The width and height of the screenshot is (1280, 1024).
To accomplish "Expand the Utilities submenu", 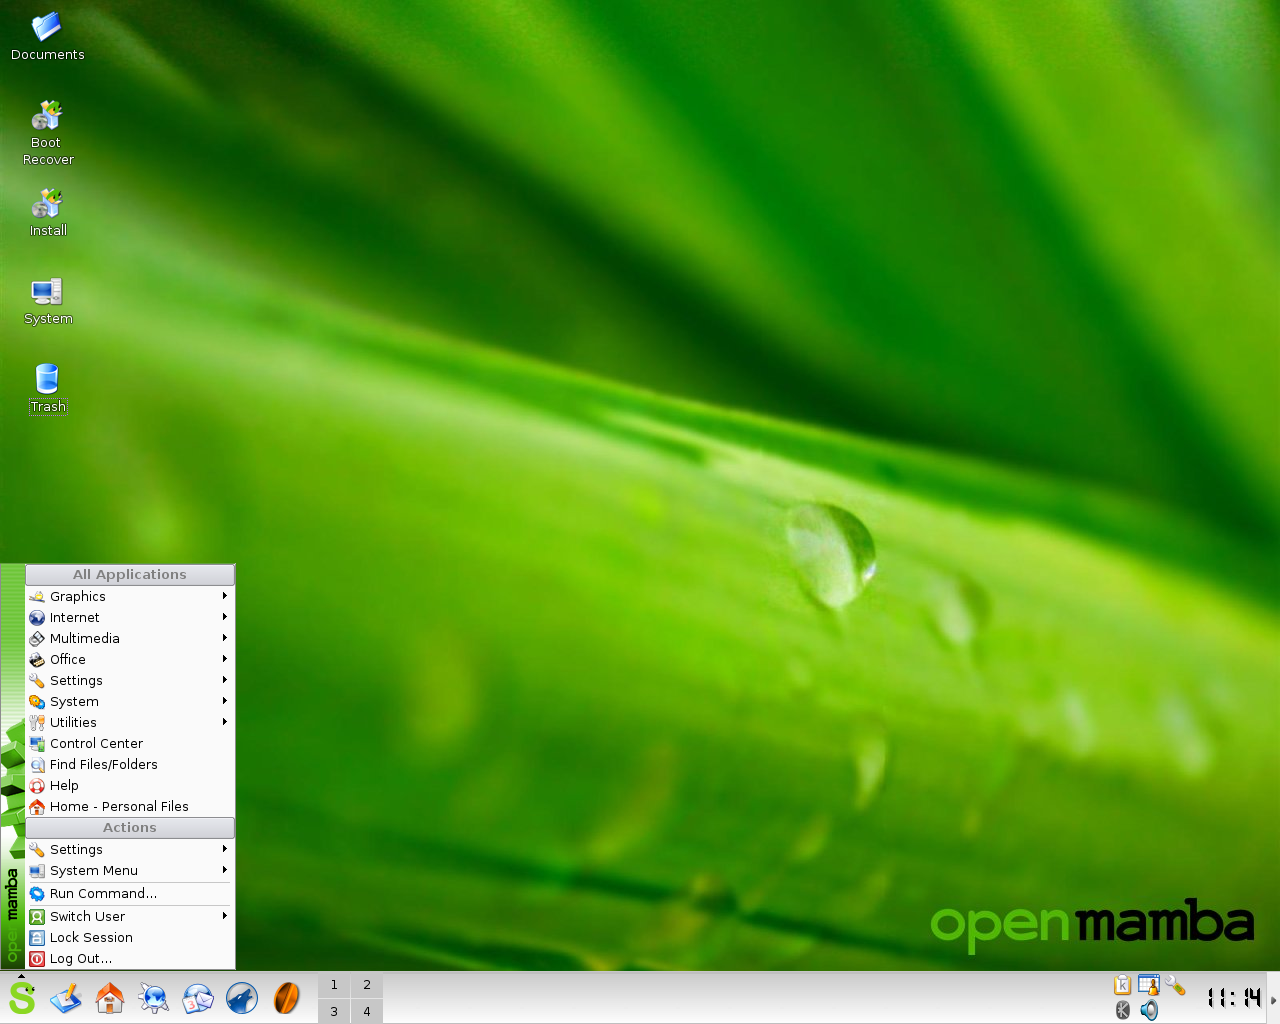I will 130,722.
